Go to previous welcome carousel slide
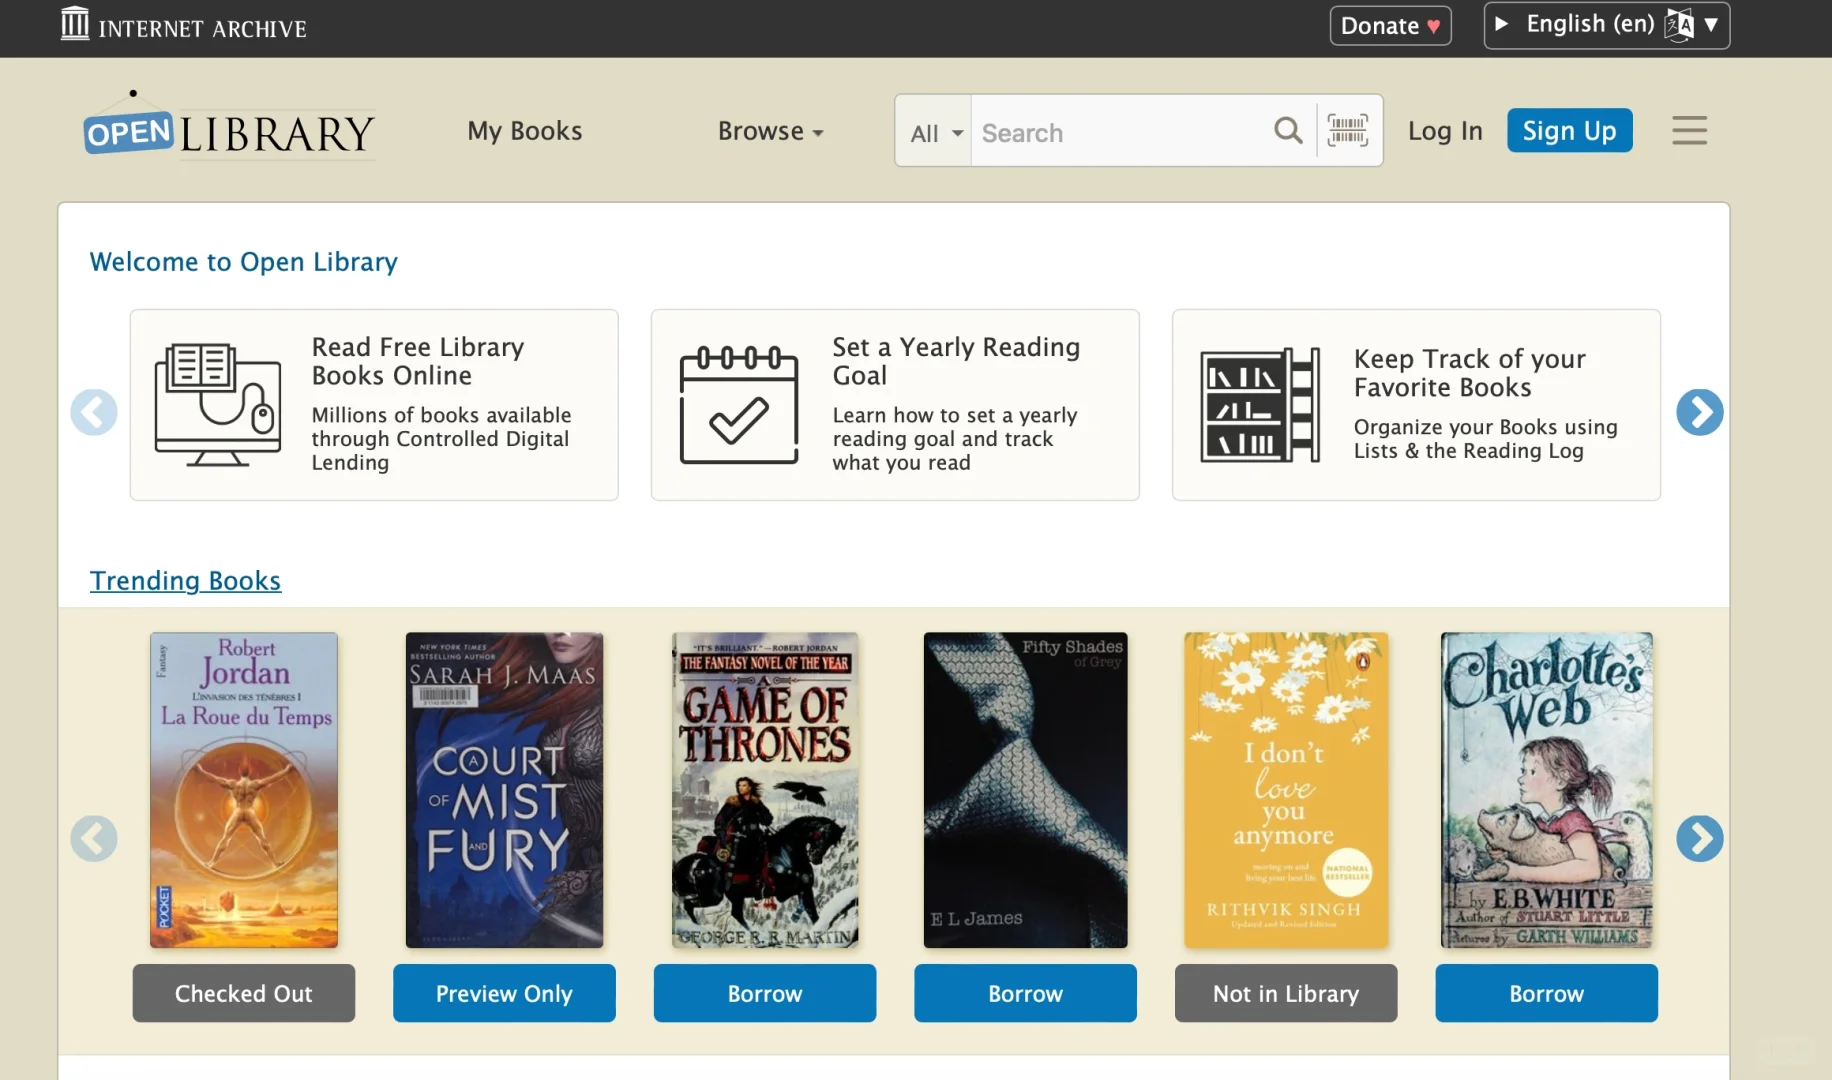1832x1080 pixels. 94,412
